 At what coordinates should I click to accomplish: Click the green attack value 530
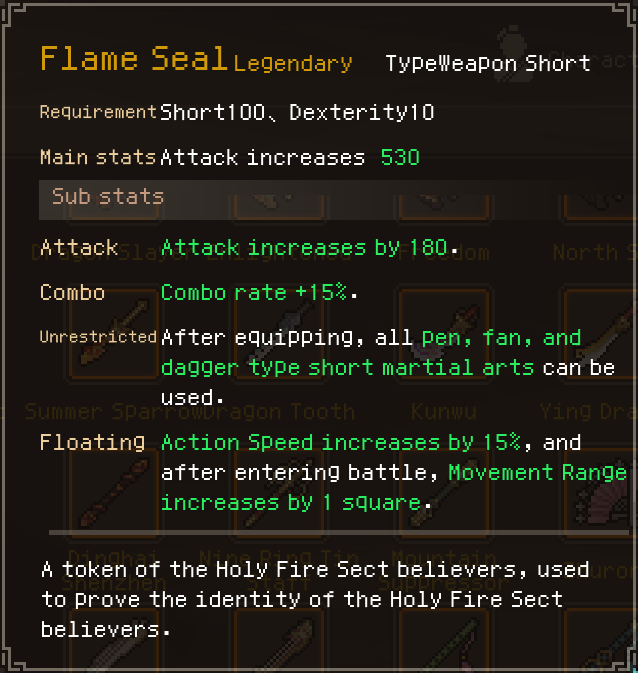[x=400, y=158]
